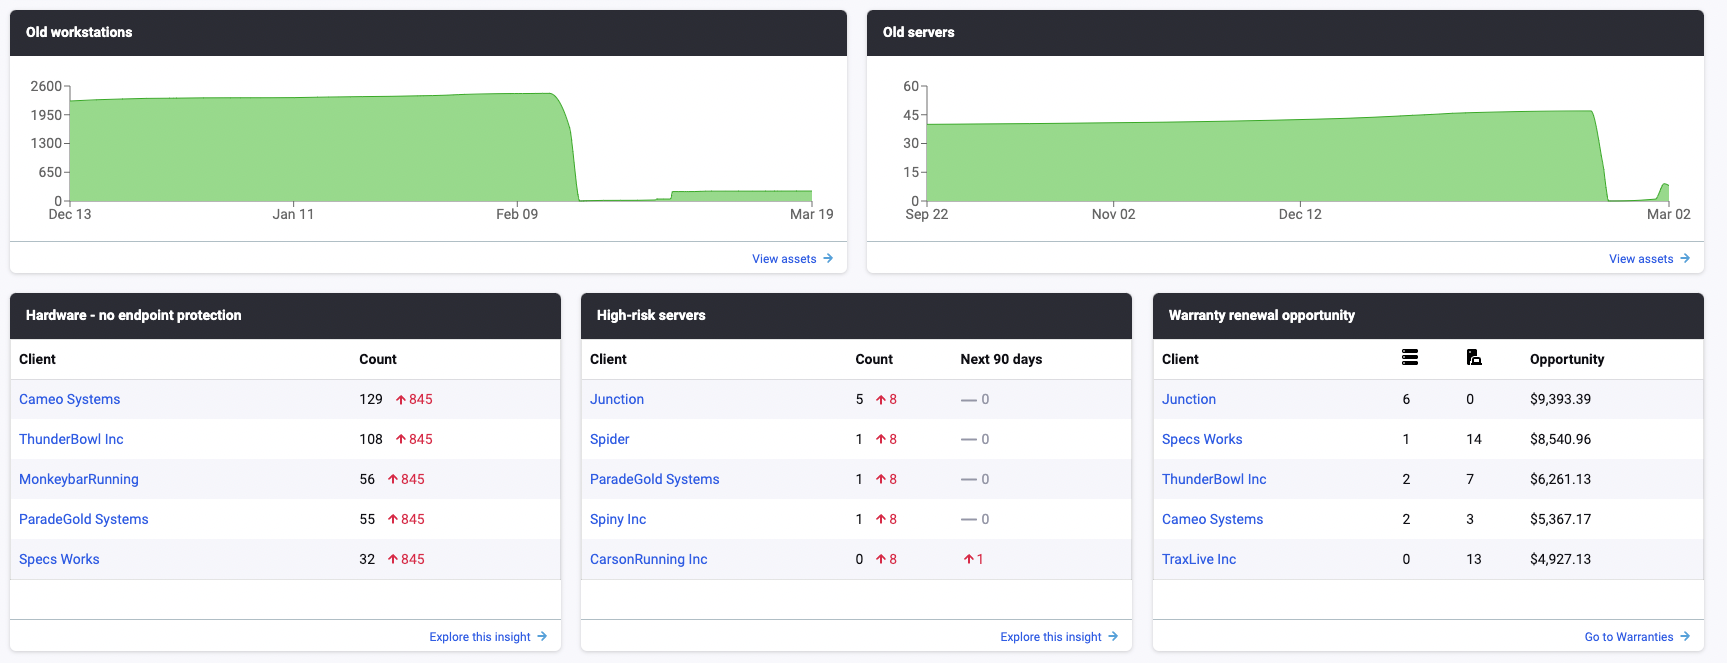Click Count column header in endpoint protection table
This screenshot has height=663, width=1727.
(378, 359)
